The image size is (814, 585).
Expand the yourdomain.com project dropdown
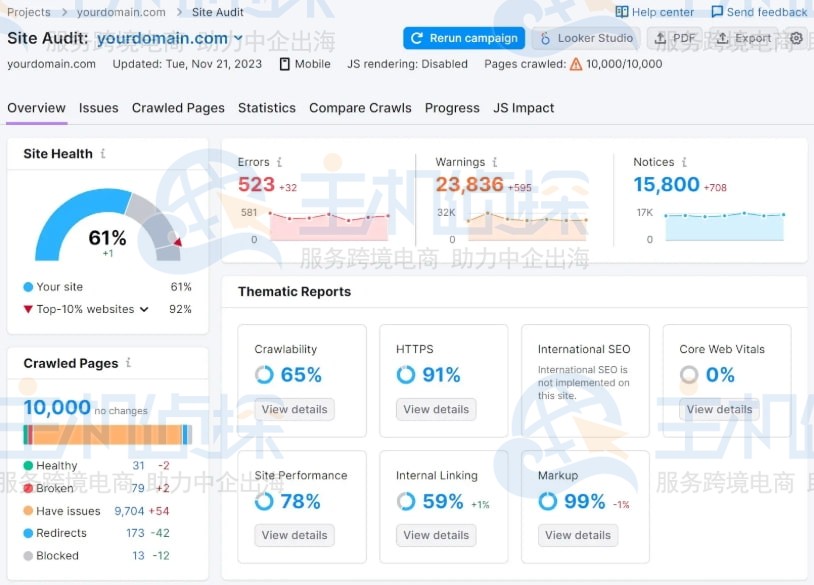(238, 39)
